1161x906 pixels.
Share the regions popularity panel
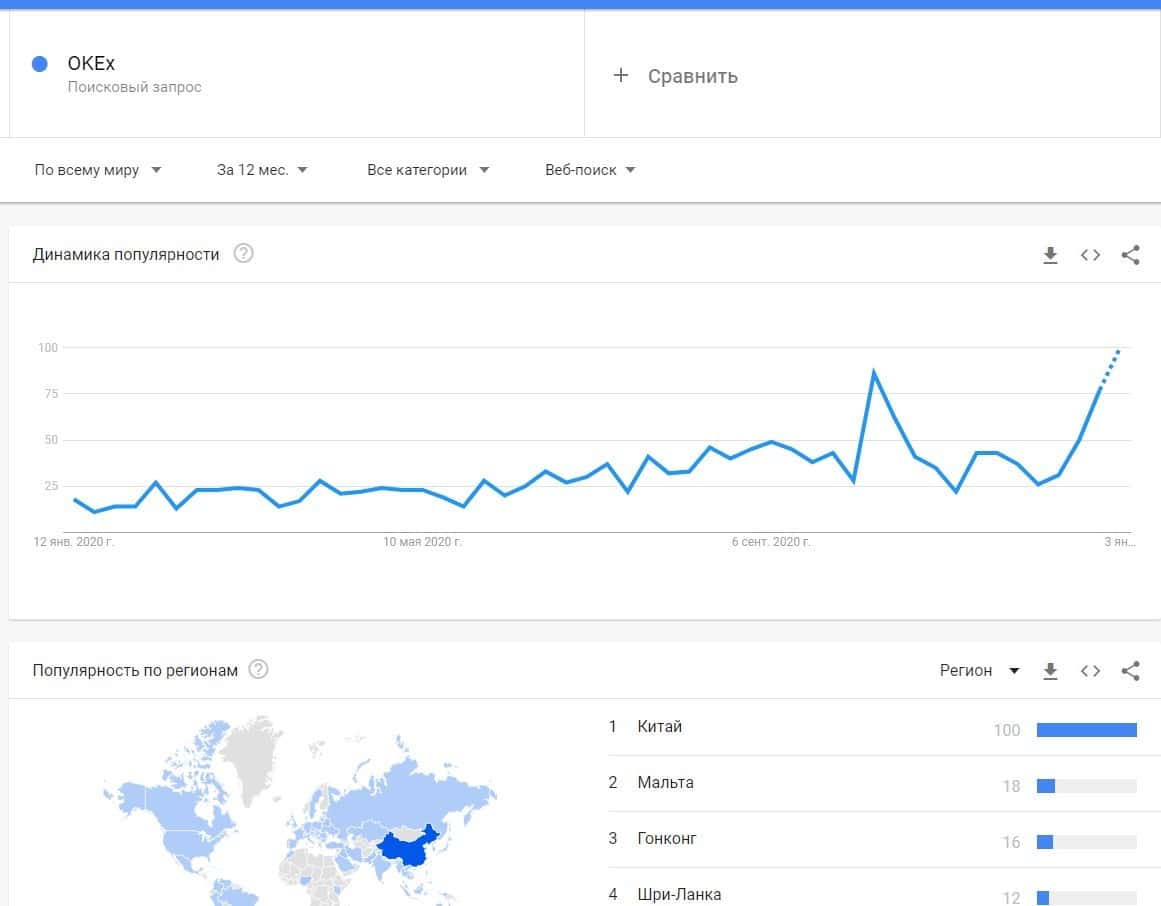click(1130, 671)
